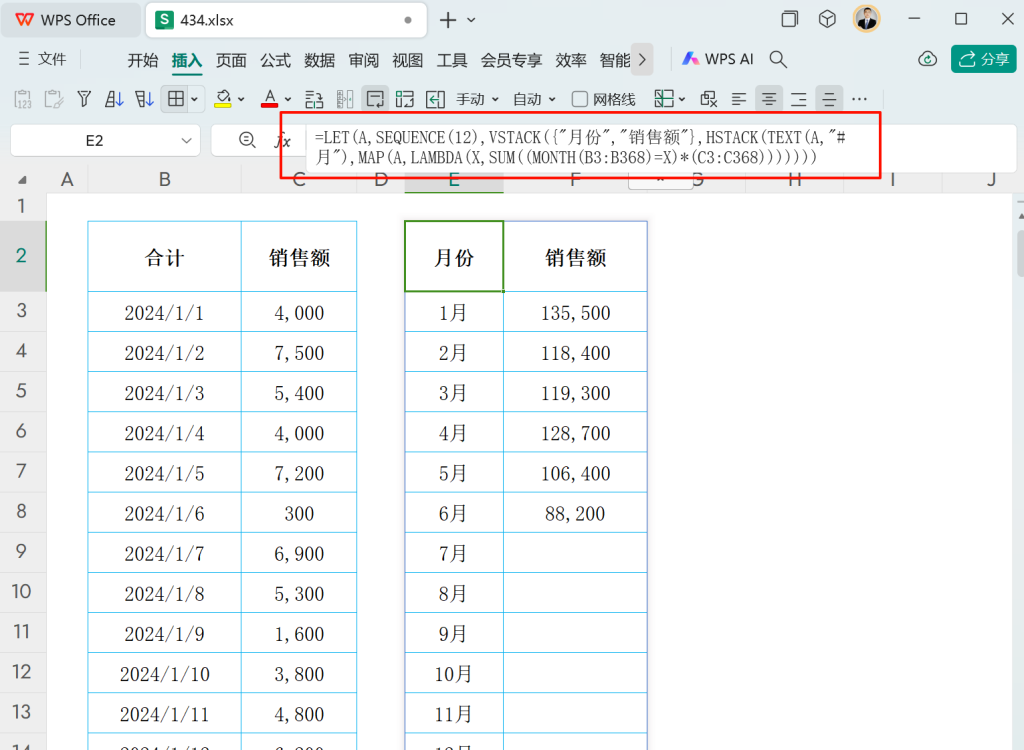Open the 手动 dropdown

477,99
